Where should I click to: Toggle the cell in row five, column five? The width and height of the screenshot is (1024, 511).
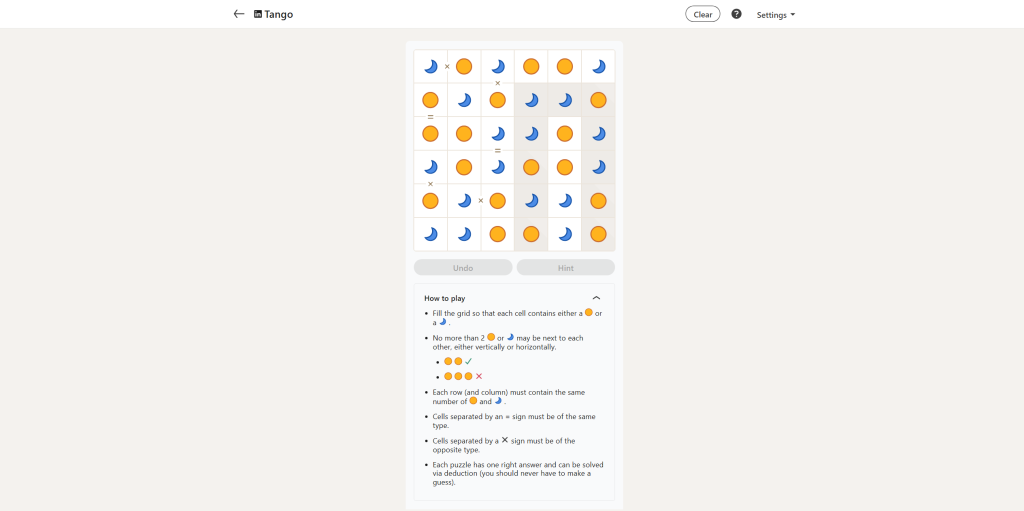[x=565, y=200]
